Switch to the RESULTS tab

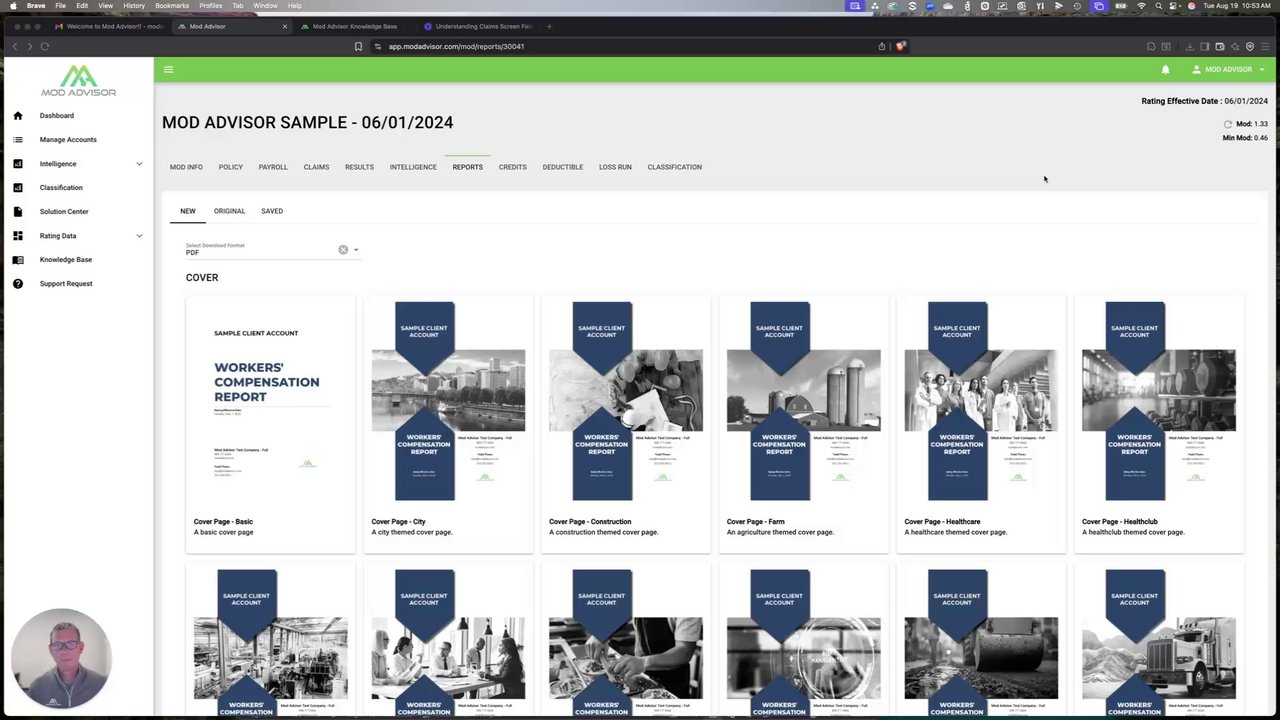click(x=359, y=167)
